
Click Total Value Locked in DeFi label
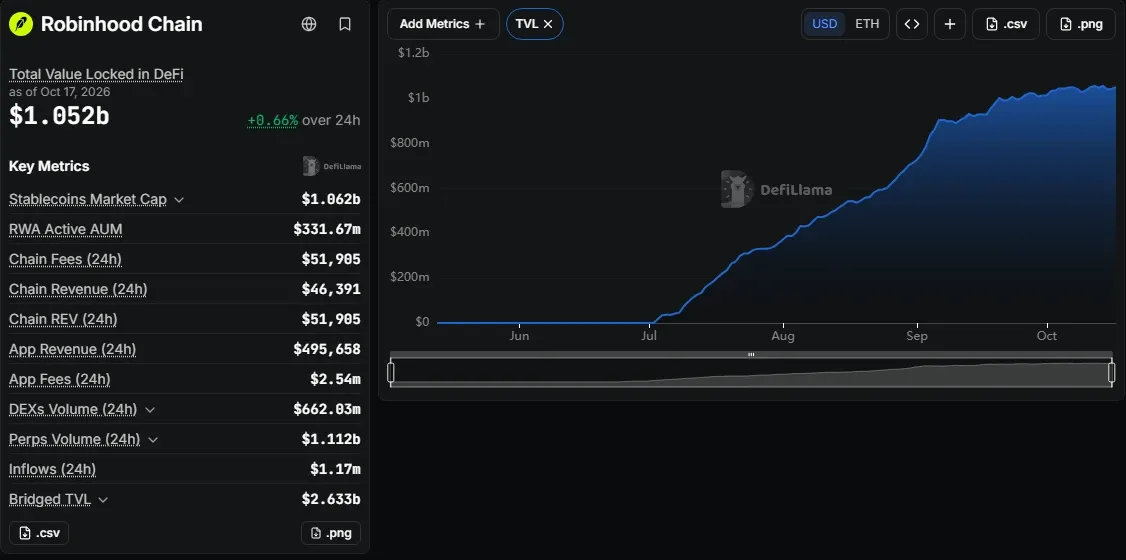pos(96,74)
